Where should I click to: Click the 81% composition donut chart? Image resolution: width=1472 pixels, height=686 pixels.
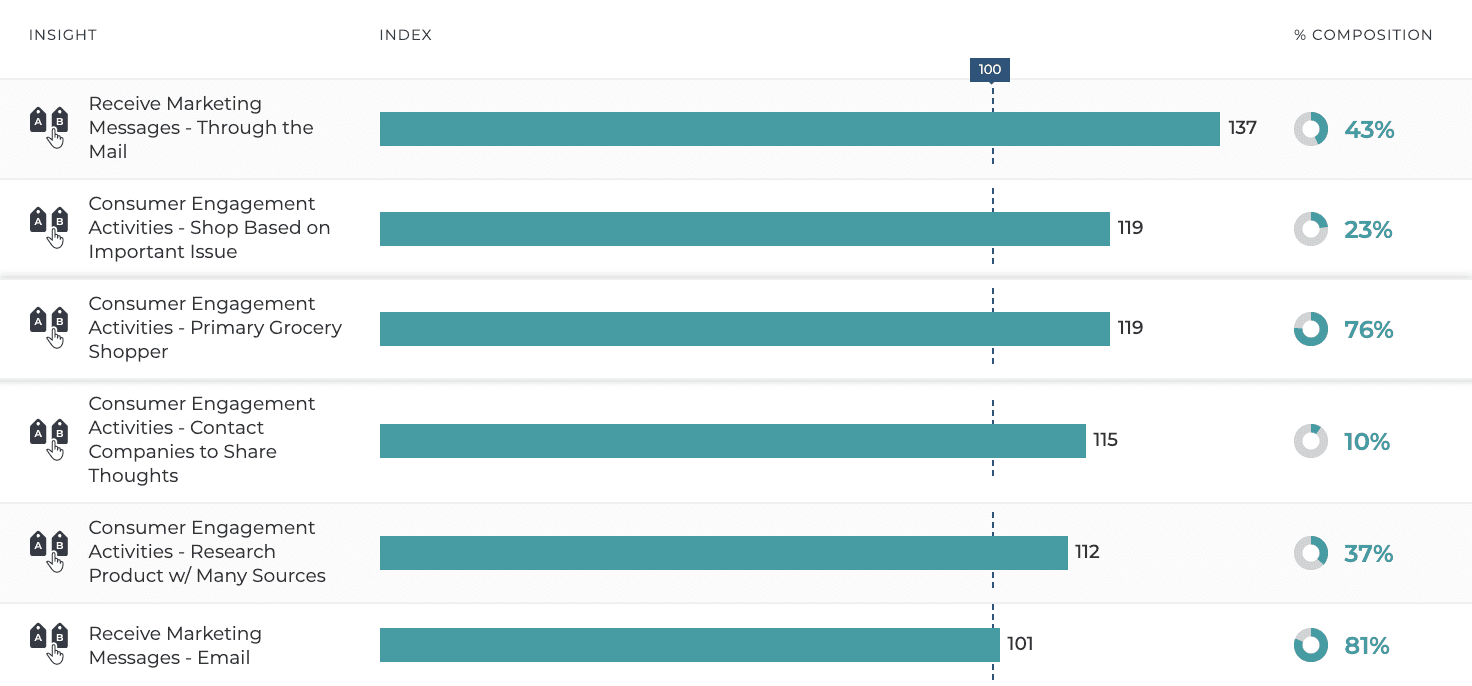click(1311, 645)
